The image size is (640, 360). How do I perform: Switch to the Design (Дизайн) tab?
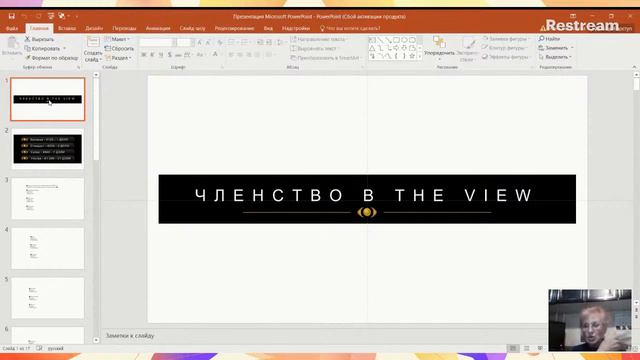(94, 29)
